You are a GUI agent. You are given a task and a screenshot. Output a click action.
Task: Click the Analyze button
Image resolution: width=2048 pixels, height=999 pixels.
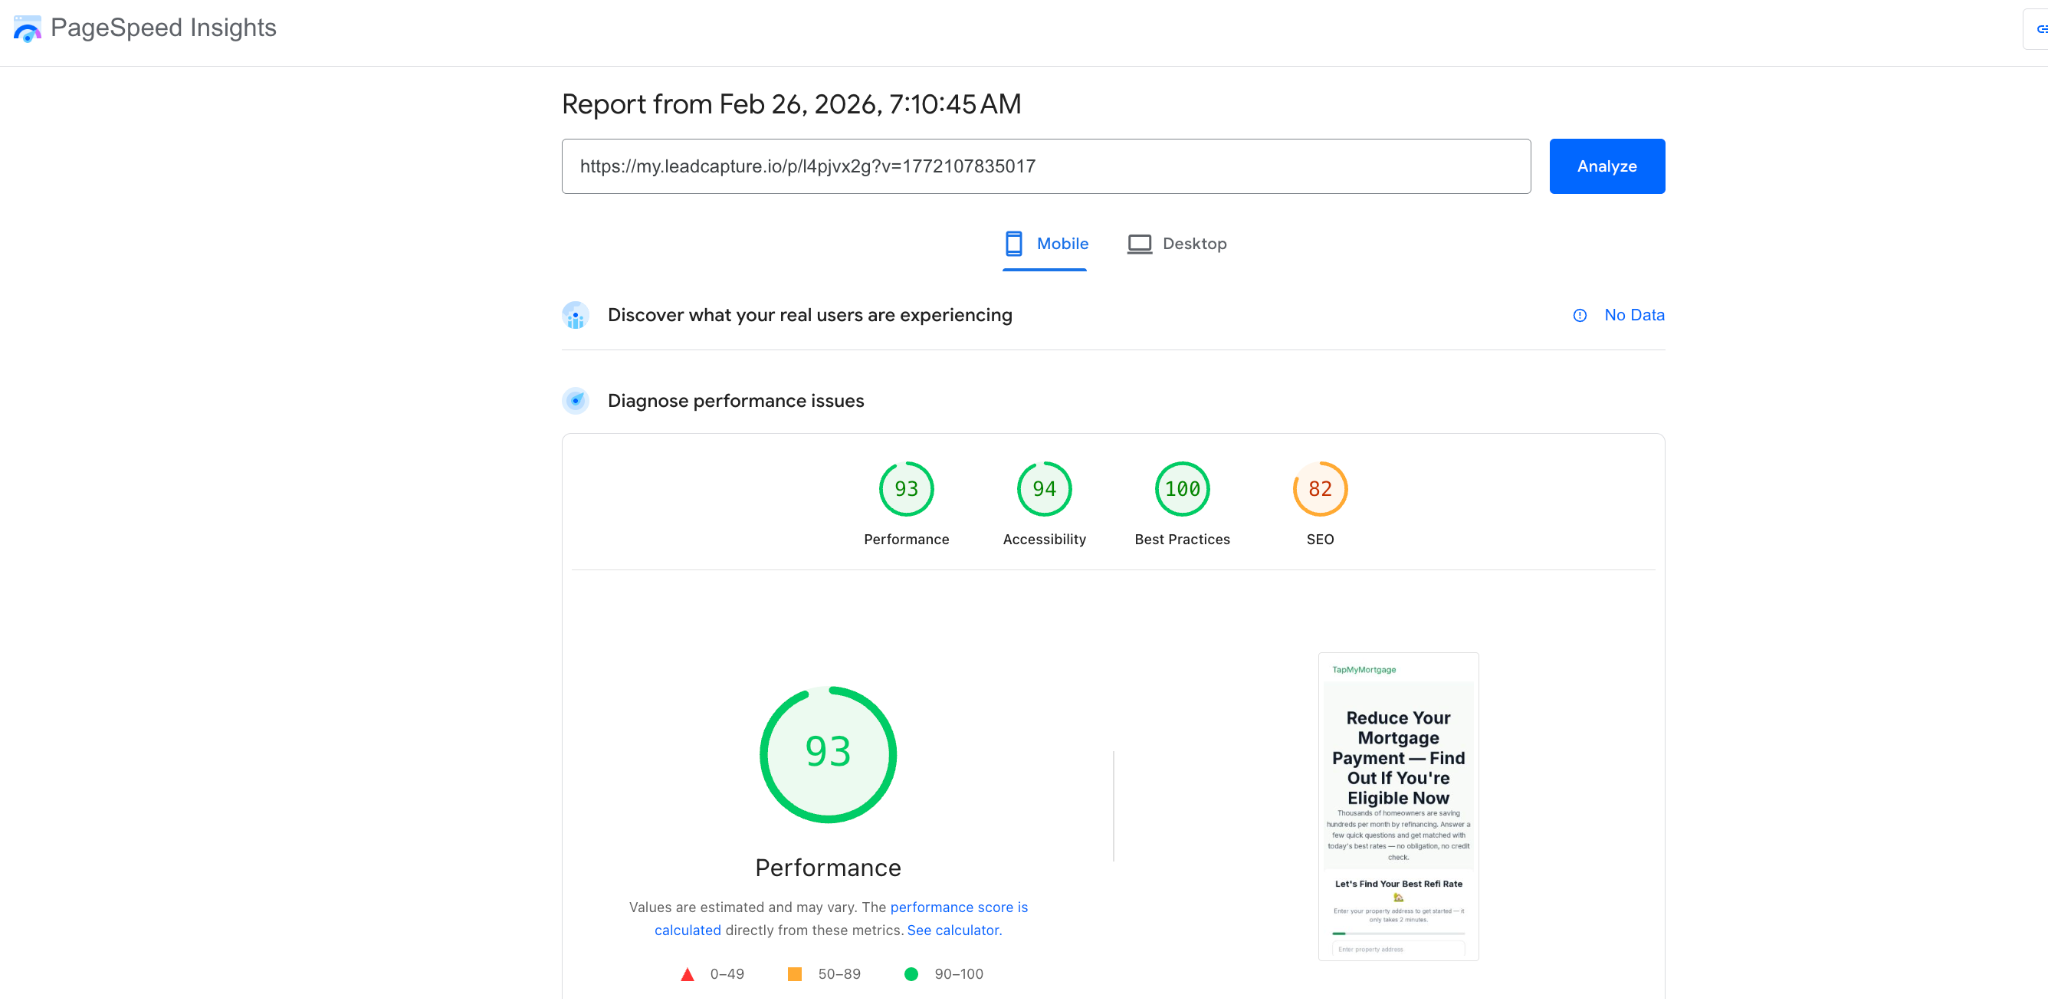pos(1606,166)
